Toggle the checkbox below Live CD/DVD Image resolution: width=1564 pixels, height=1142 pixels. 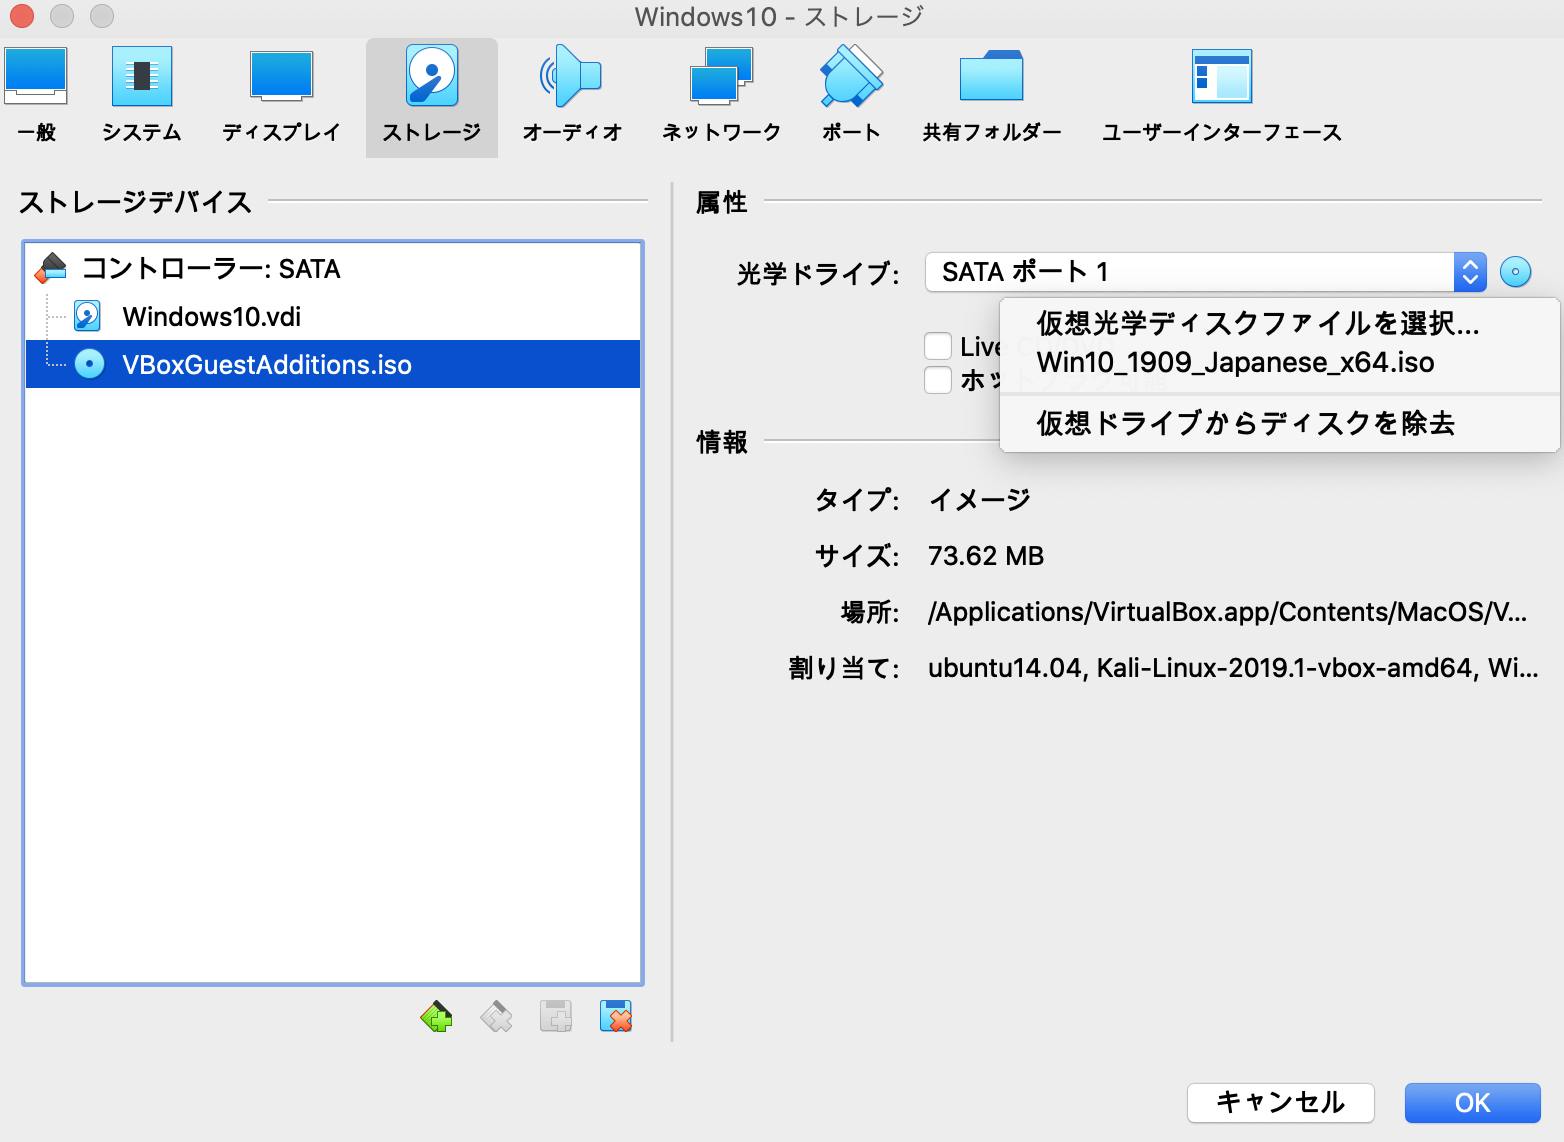coord(938,379)
